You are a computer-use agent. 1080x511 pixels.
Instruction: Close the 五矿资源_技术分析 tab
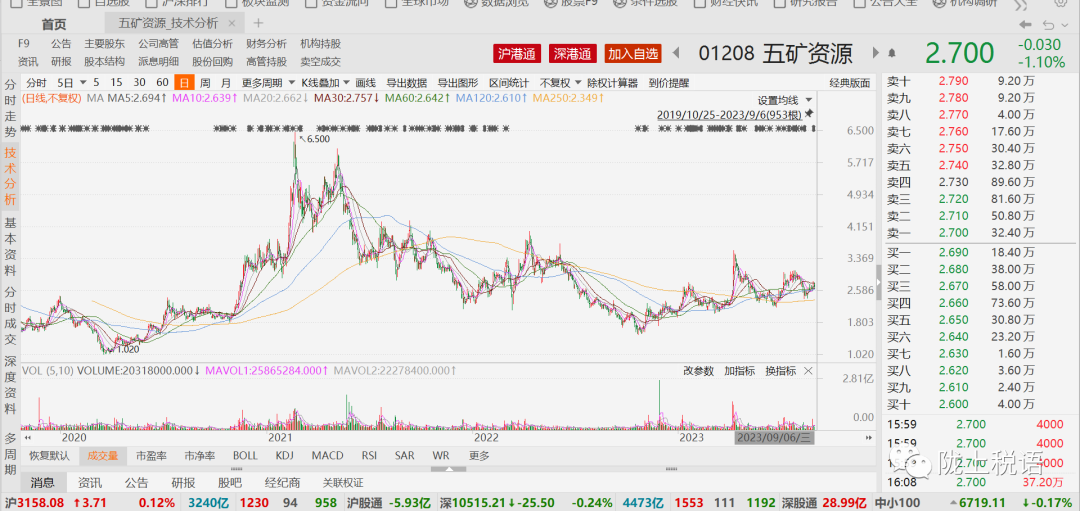231,23
